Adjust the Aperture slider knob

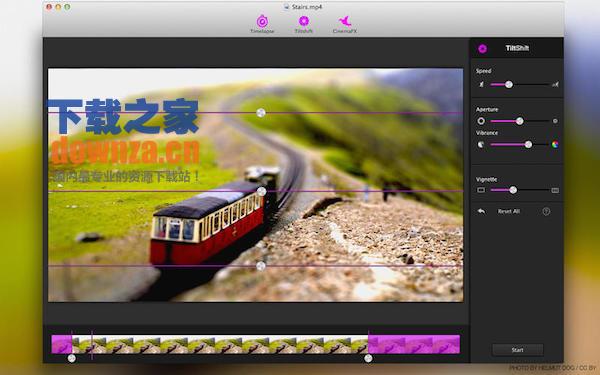[519, 121]
